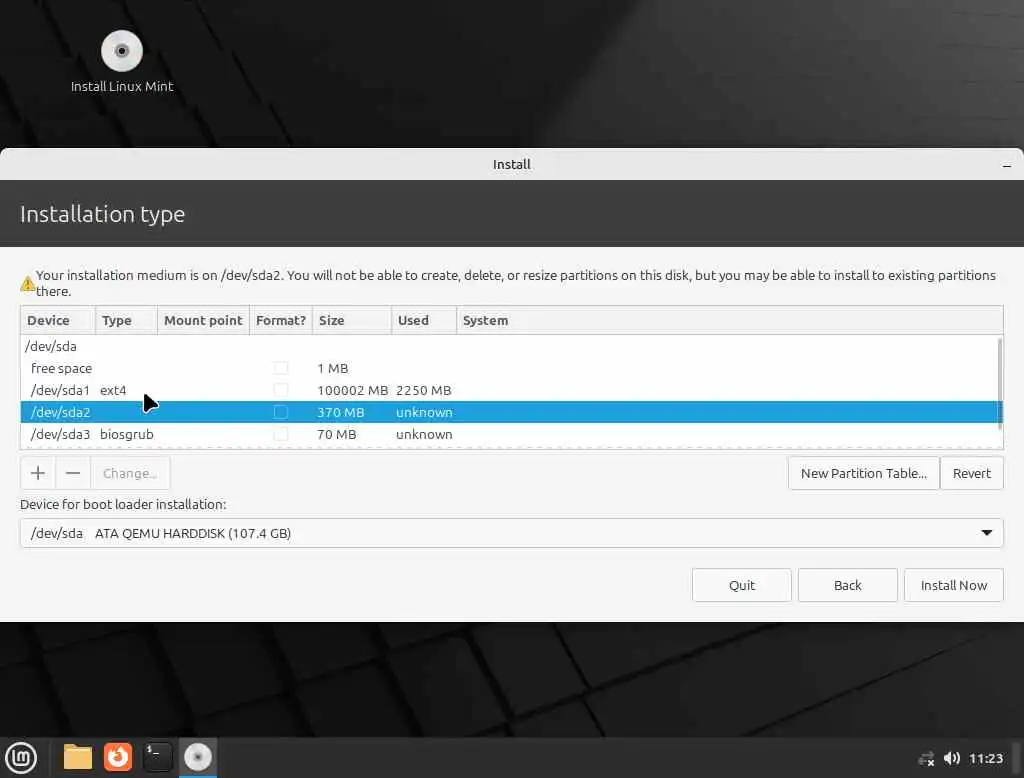
Task: Click the 70 MB size value
Action: [336, 434]
